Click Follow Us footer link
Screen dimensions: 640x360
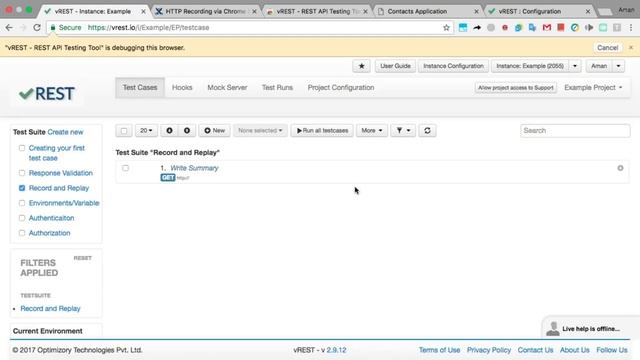coord(611,350)
